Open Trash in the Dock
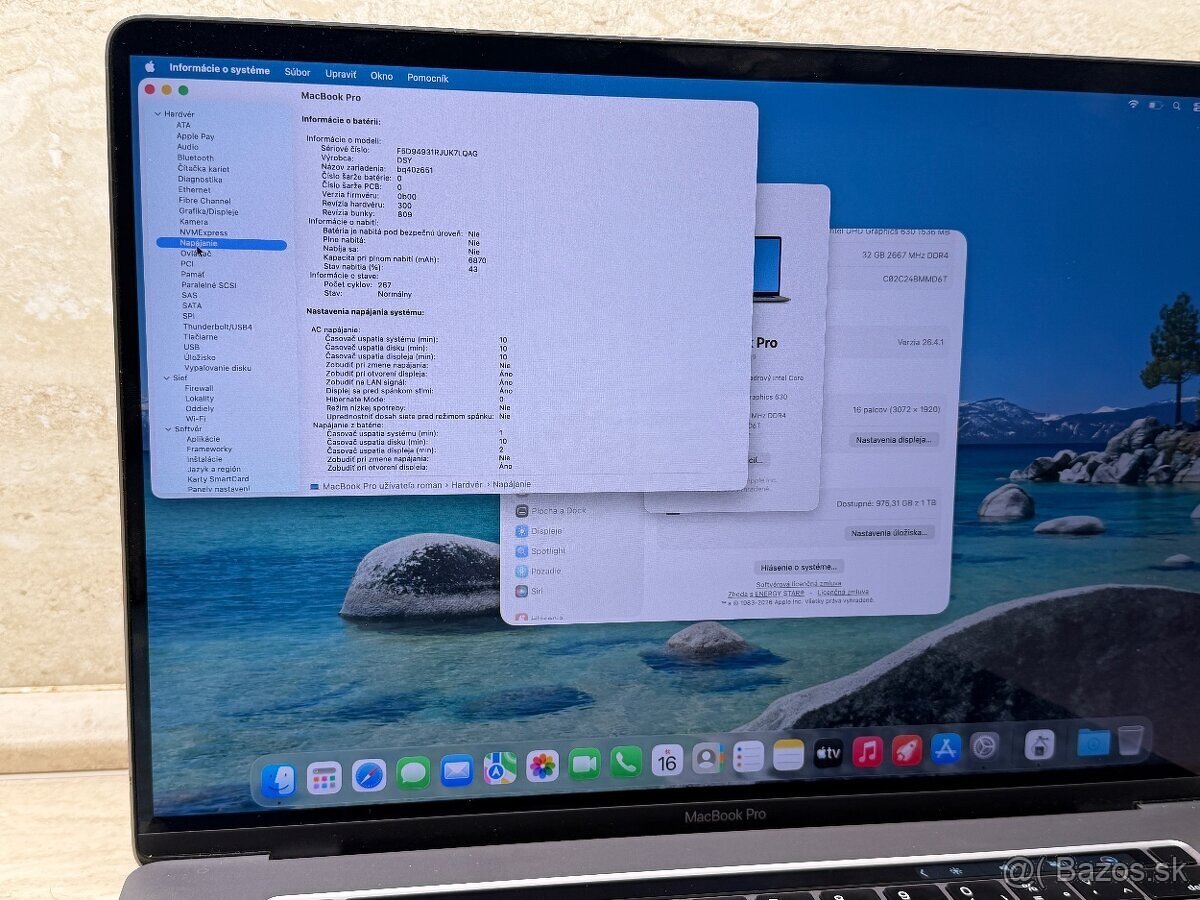This screenshot has height=900, width=1200. coord(1131,739)
